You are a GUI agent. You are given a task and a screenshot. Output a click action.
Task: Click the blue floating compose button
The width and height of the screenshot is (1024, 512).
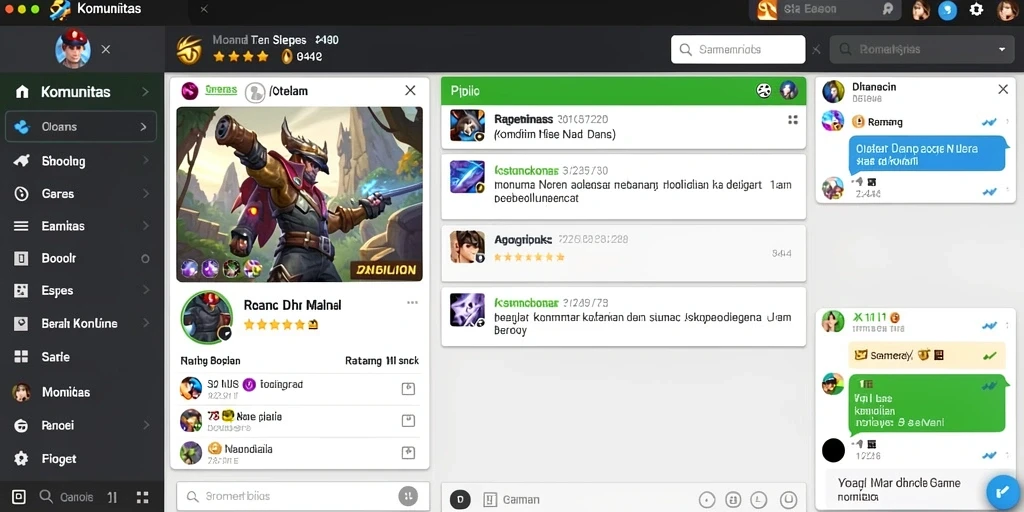(x=1002, y=492)
